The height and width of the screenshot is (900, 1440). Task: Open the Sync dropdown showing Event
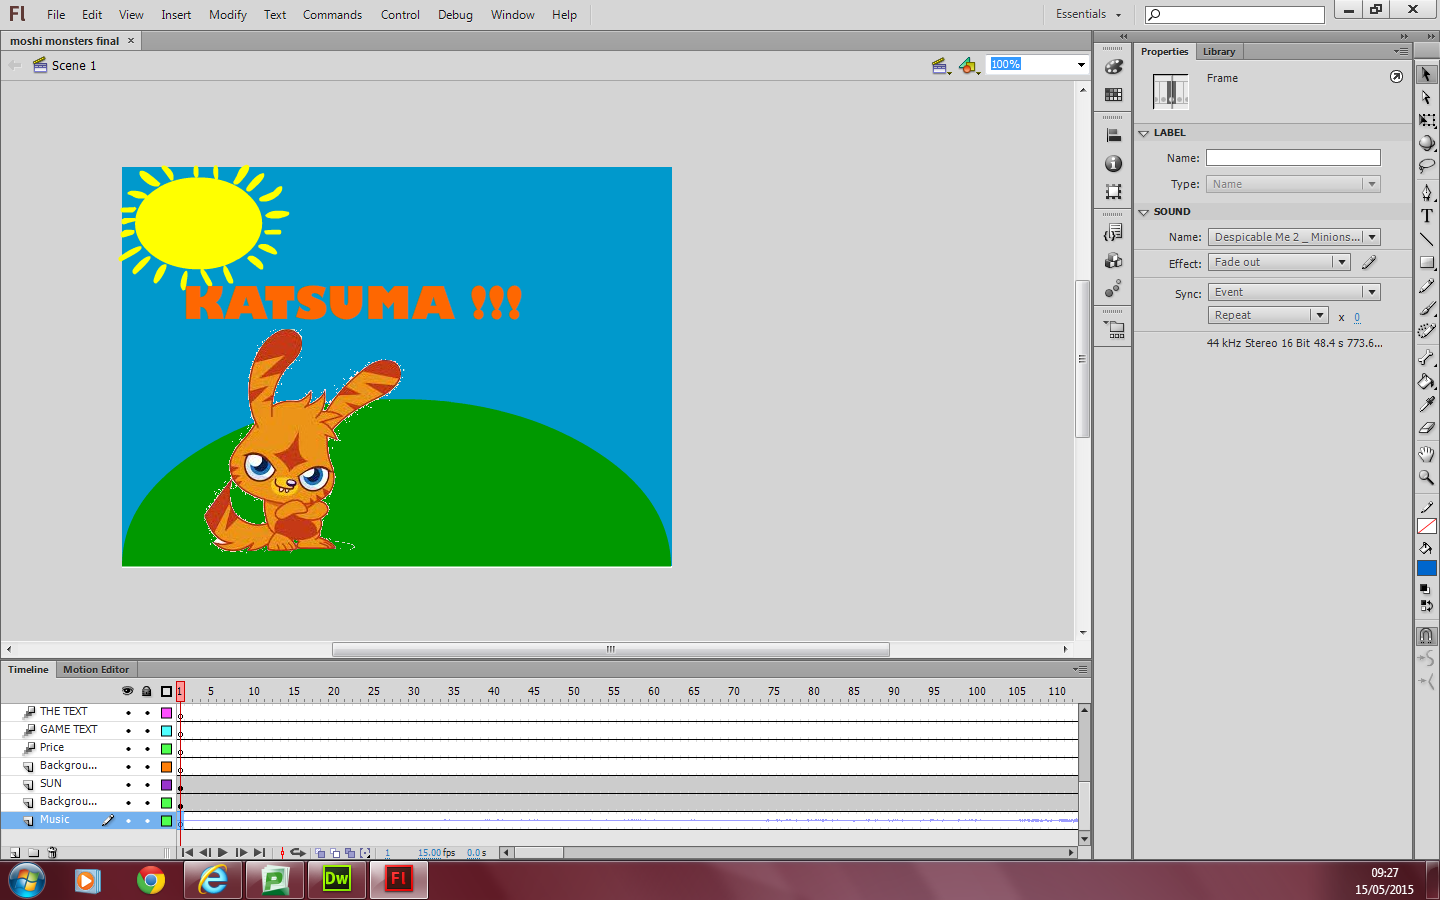pyautogui.click(x=1294, y=292)
